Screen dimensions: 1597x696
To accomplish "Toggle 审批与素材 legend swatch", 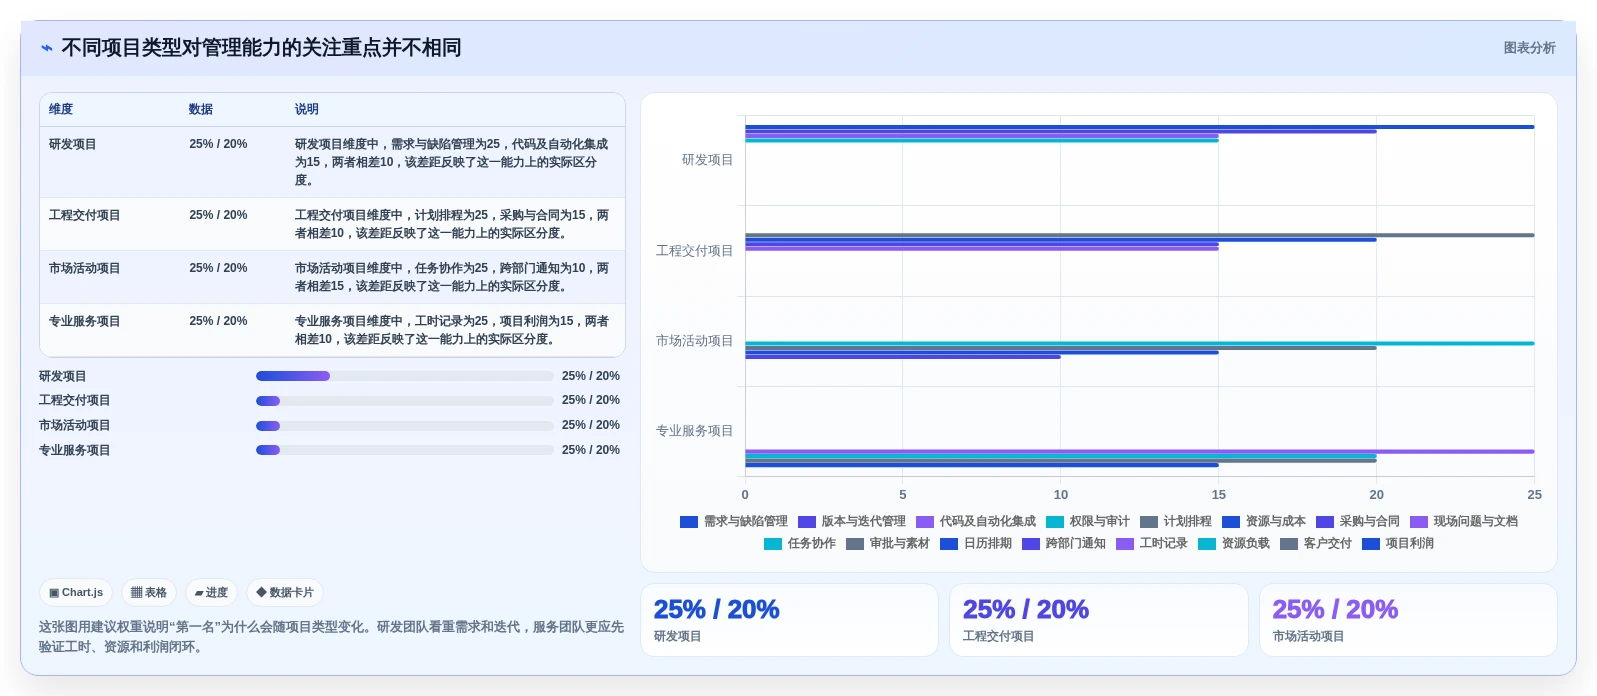I will (x=855, y=544).
